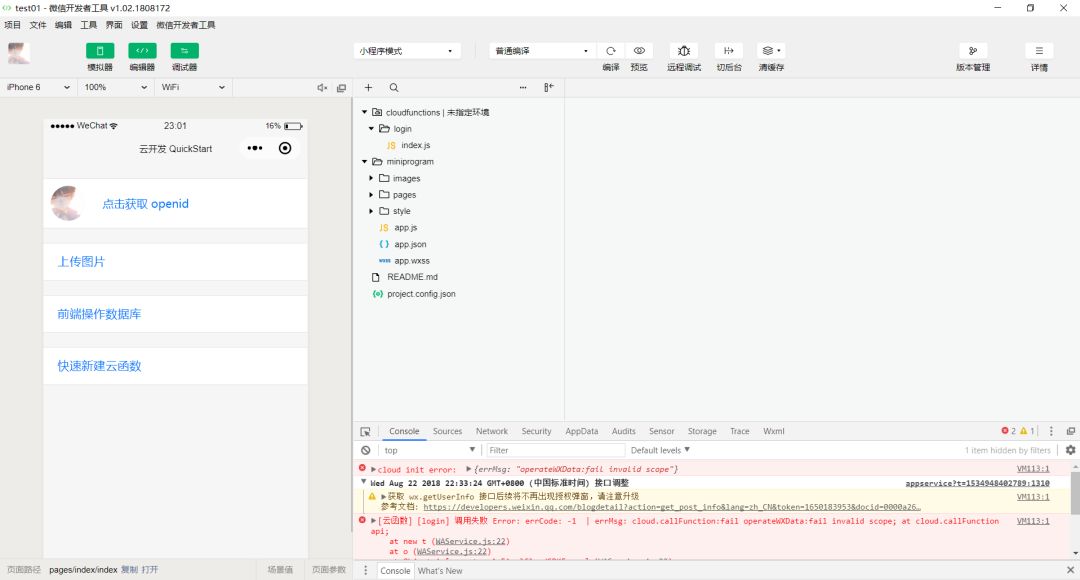
Task: Undock the devtools panel icon
Action: click(x=1070, y=431)
